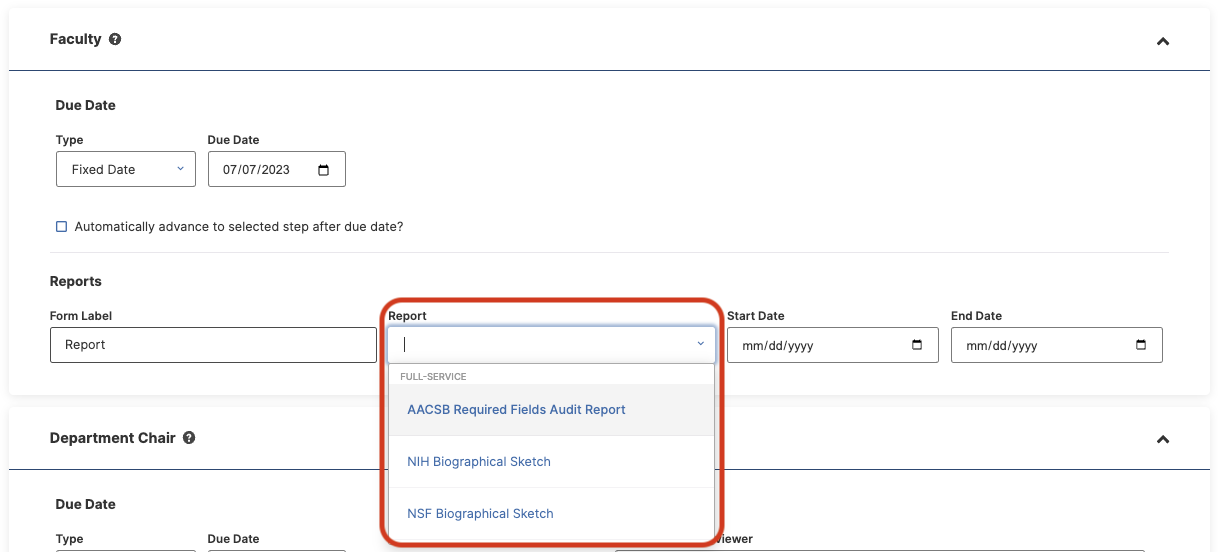
Task: Open help tooltip next to Faculty heading
Action: coord(115,40)
